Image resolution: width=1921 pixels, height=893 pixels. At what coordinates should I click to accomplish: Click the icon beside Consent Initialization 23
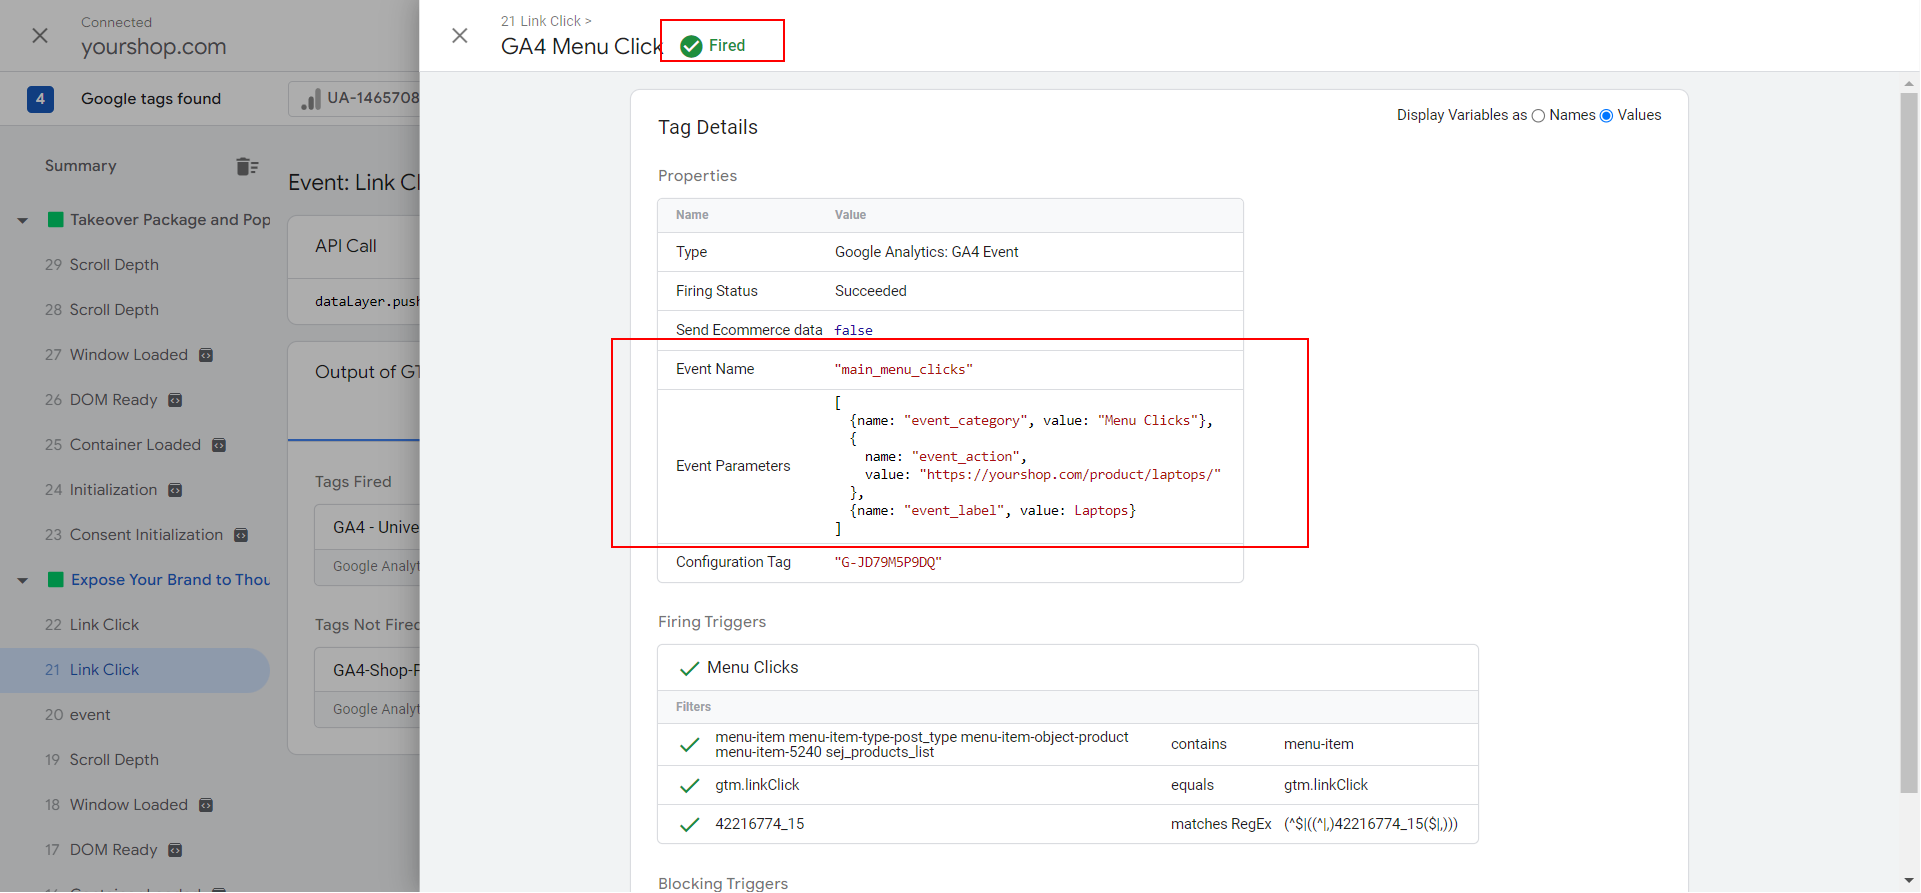(241, 535)
